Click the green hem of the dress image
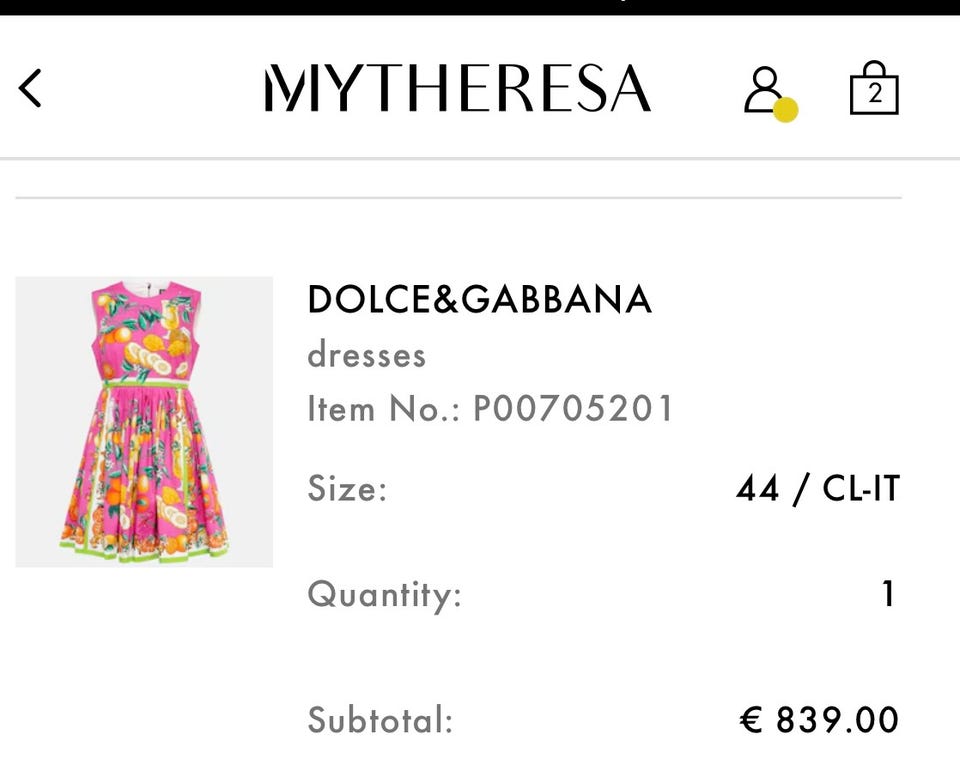The image size is (960, 783). click(144, 551)
